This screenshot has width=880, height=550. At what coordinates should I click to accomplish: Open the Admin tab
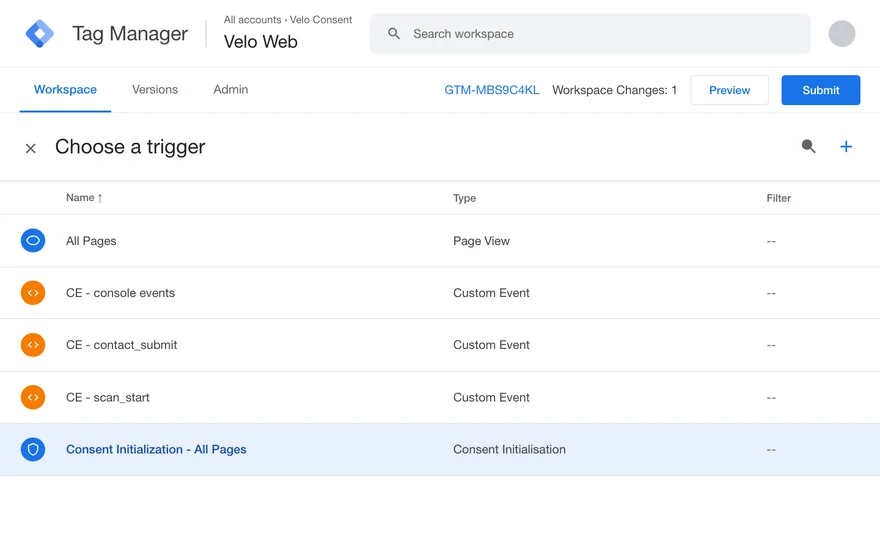tap(231, 90)
